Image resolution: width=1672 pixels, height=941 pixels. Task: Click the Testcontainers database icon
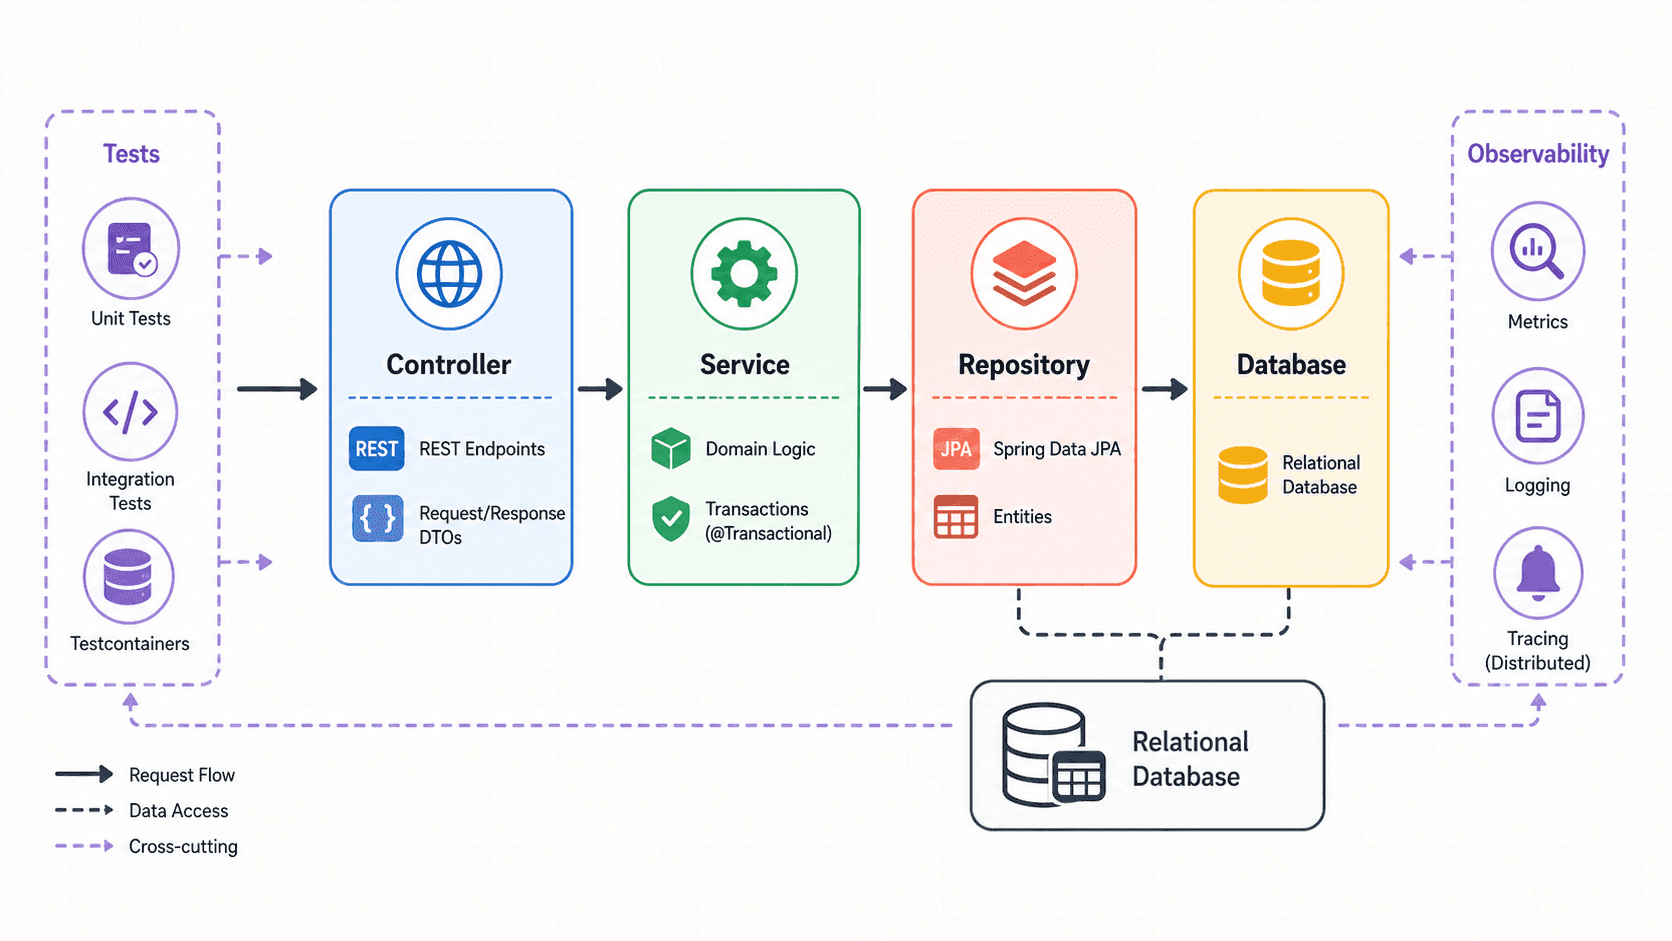(x=129, y=577)
